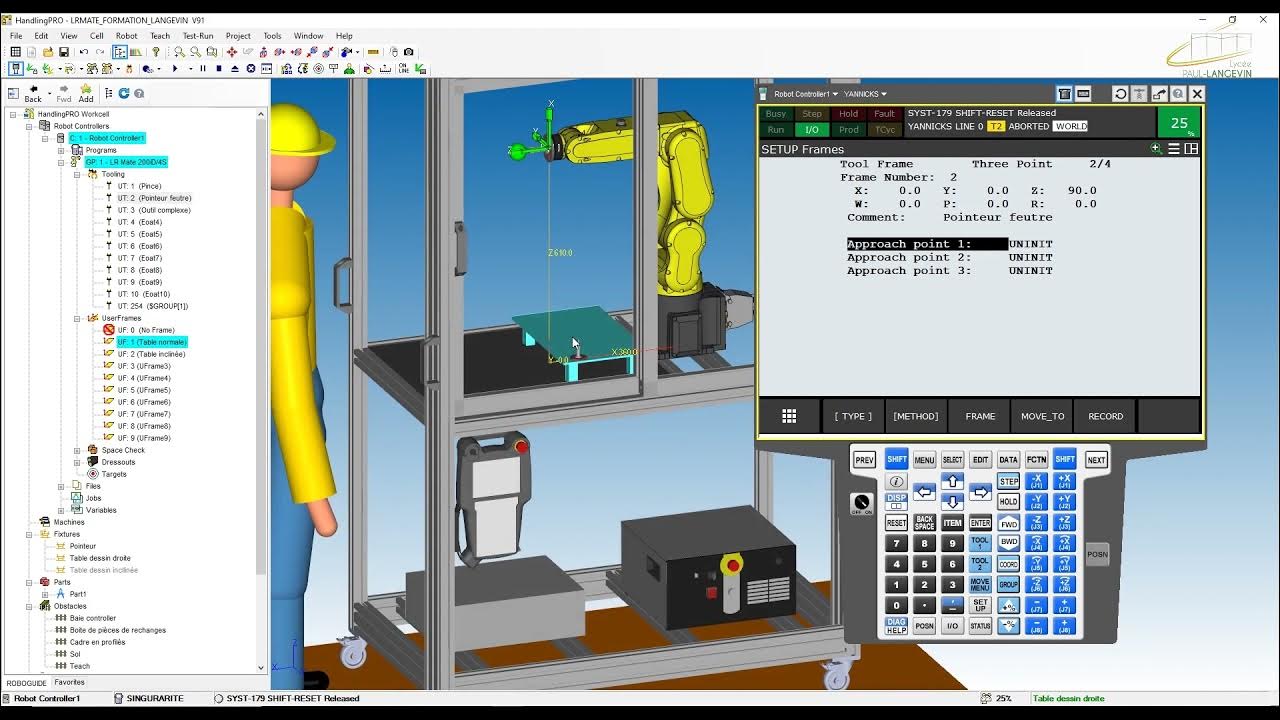Click the pendant restart circular arrow icon
Screen dimensions: 1280x720
click(x=1120, y=93)
